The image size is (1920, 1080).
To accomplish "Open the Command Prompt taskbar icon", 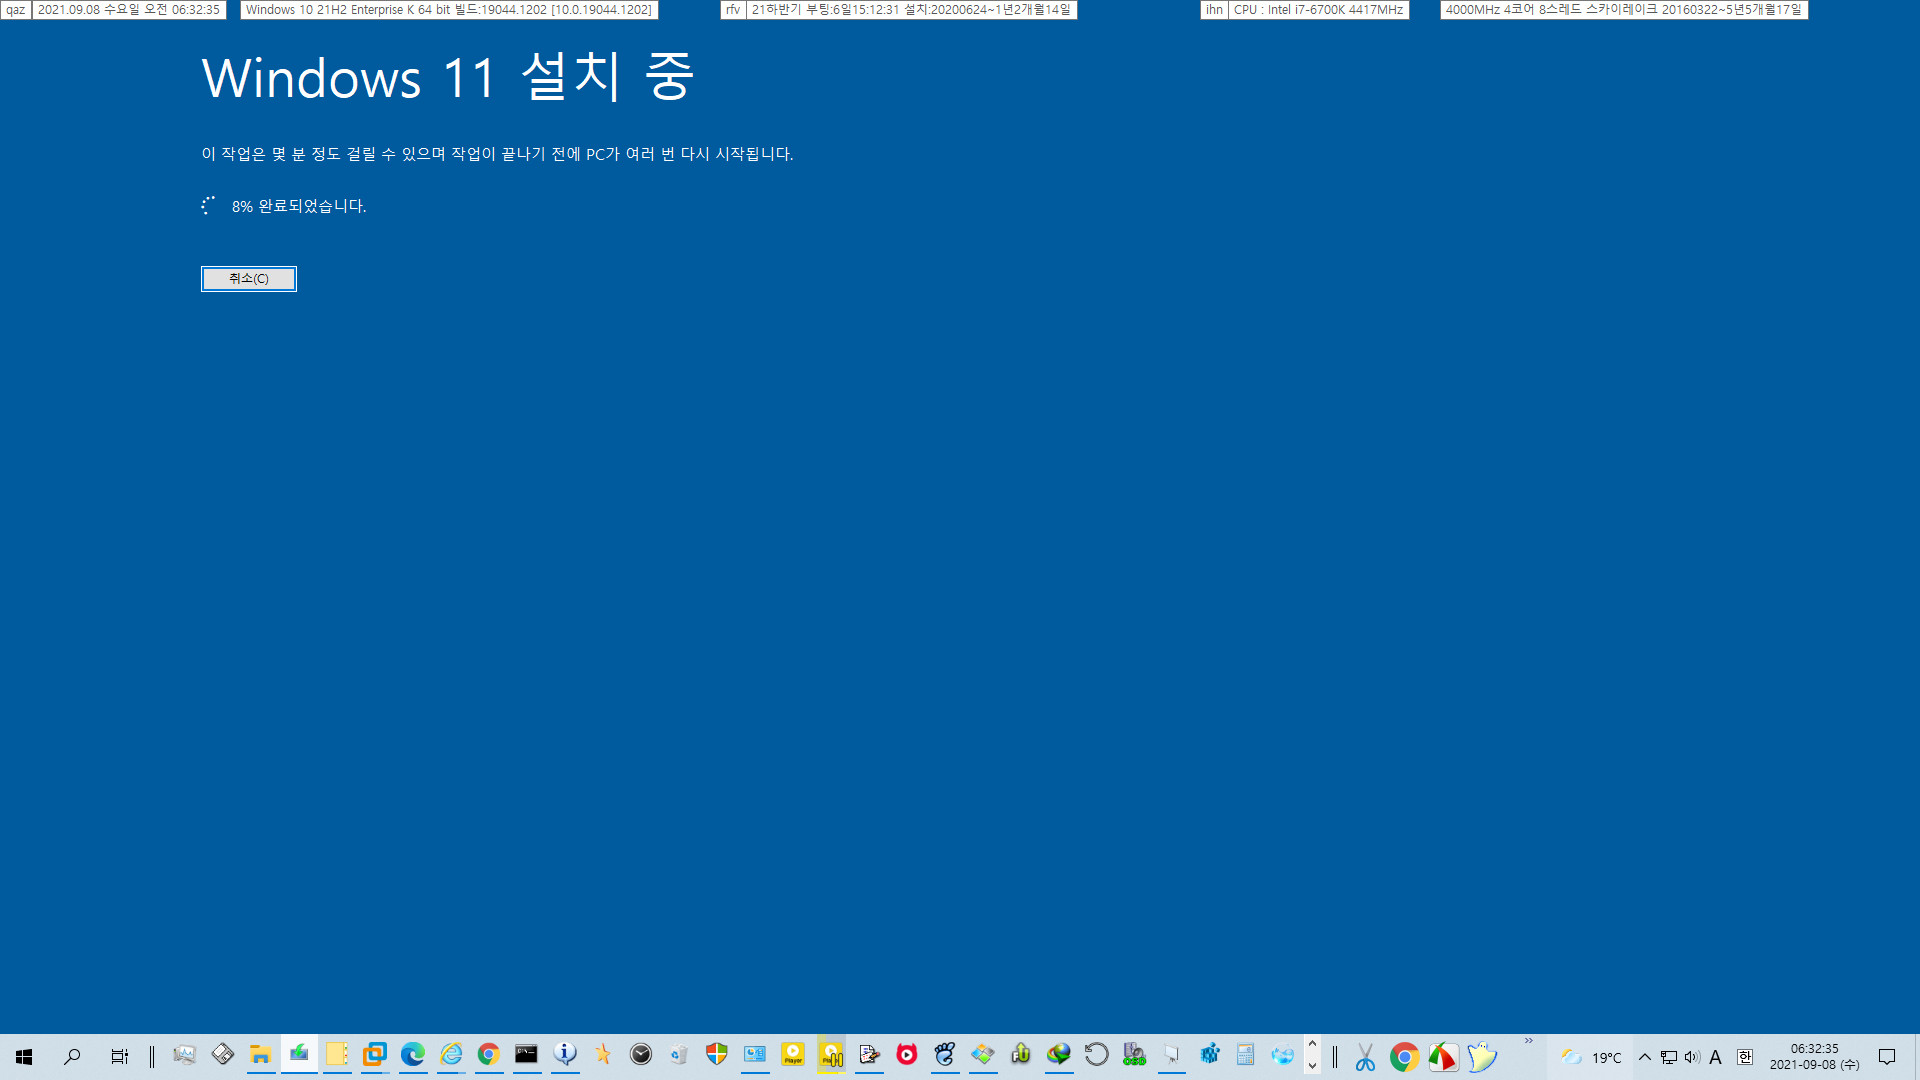I will click(527, 1055).
